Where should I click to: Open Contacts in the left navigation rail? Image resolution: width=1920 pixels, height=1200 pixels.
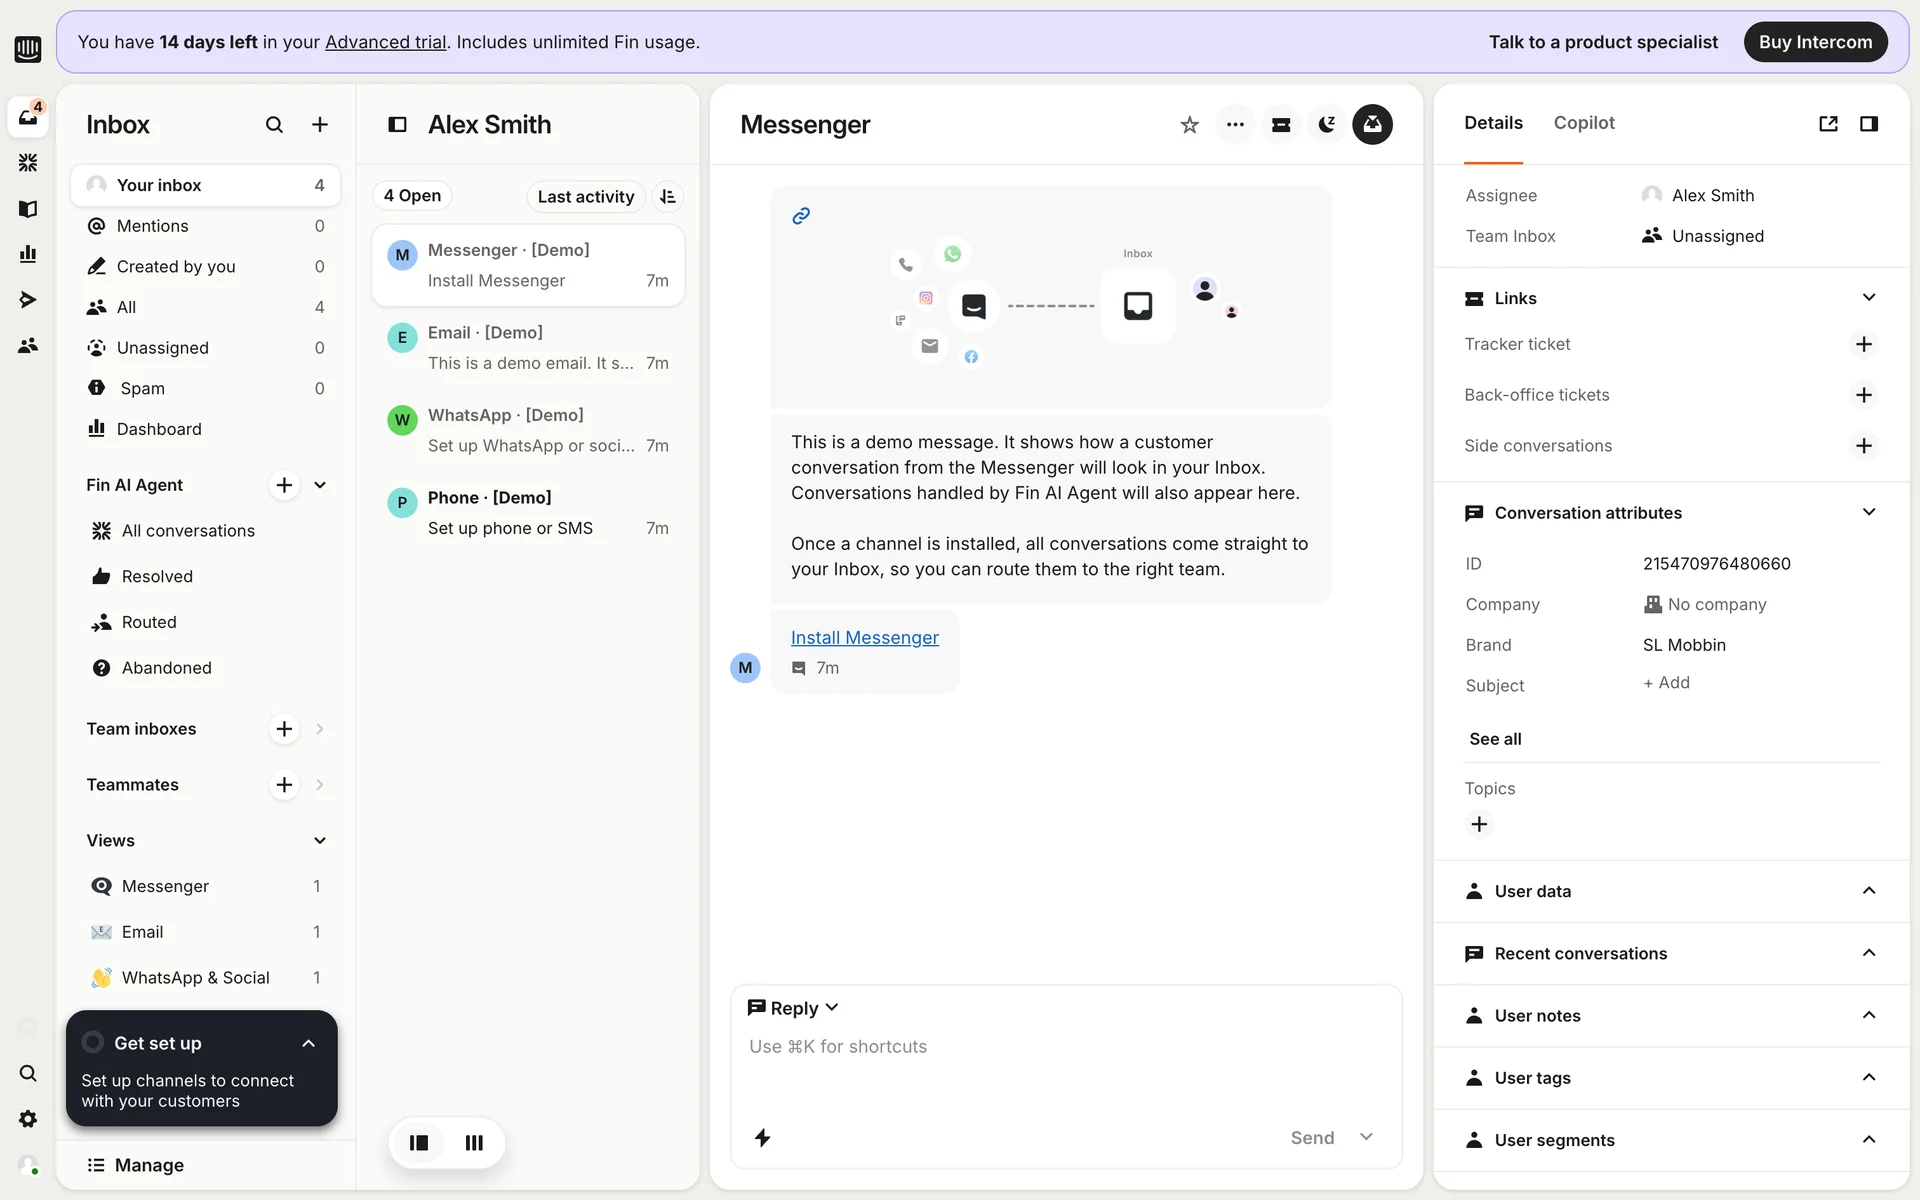pos(28,345)
